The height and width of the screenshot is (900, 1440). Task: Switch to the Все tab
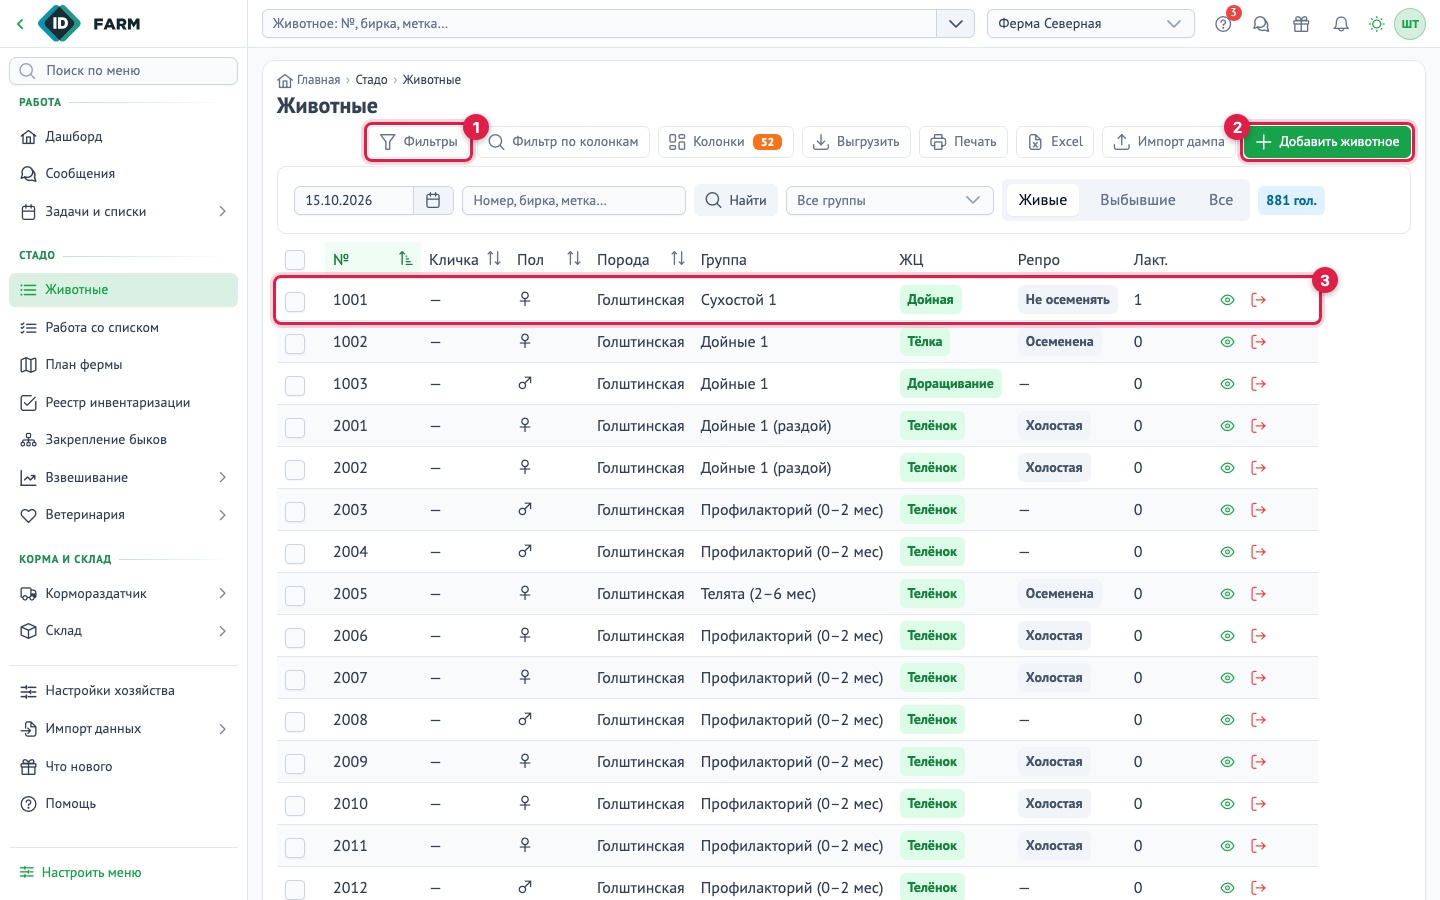click(x=1221, y=200)
